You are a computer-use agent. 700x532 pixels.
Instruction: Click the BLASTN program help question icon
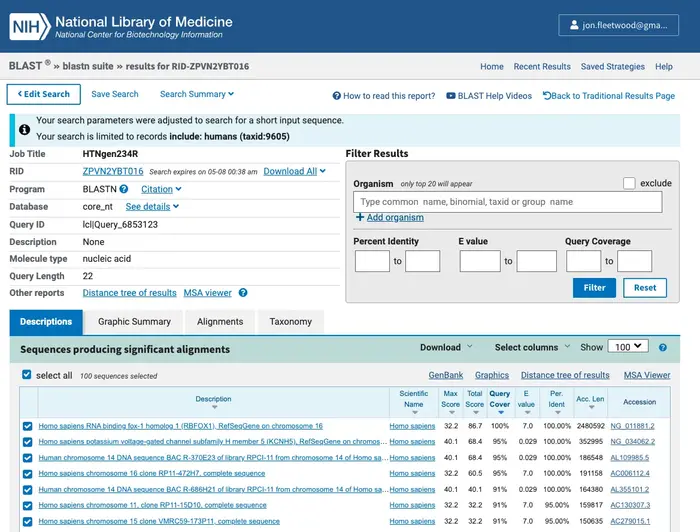coord(124,189)
